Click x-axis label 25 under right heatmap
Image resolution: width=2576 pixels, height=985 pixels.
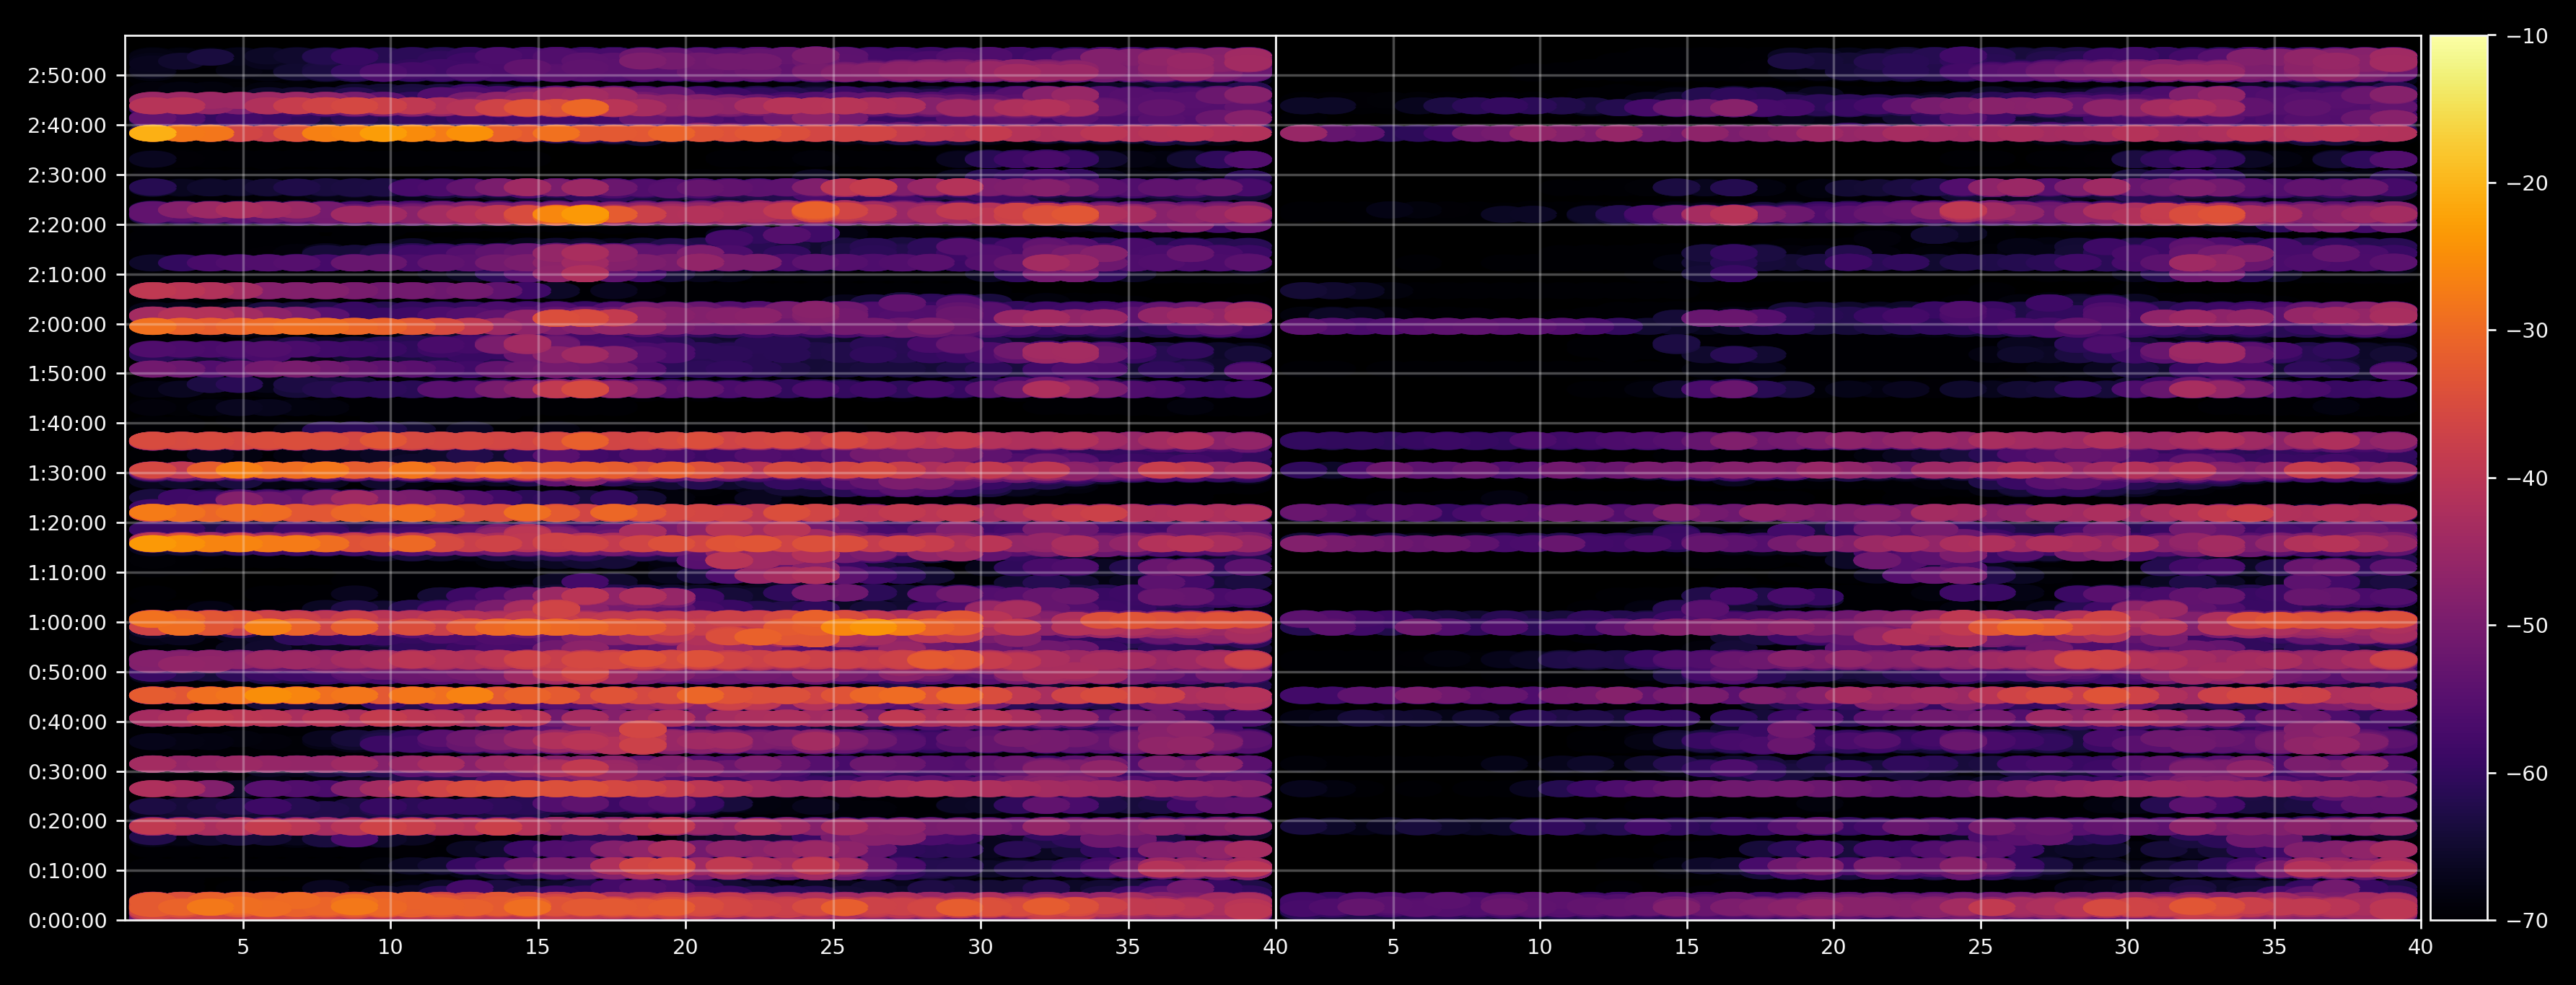tap(1980, 946)
